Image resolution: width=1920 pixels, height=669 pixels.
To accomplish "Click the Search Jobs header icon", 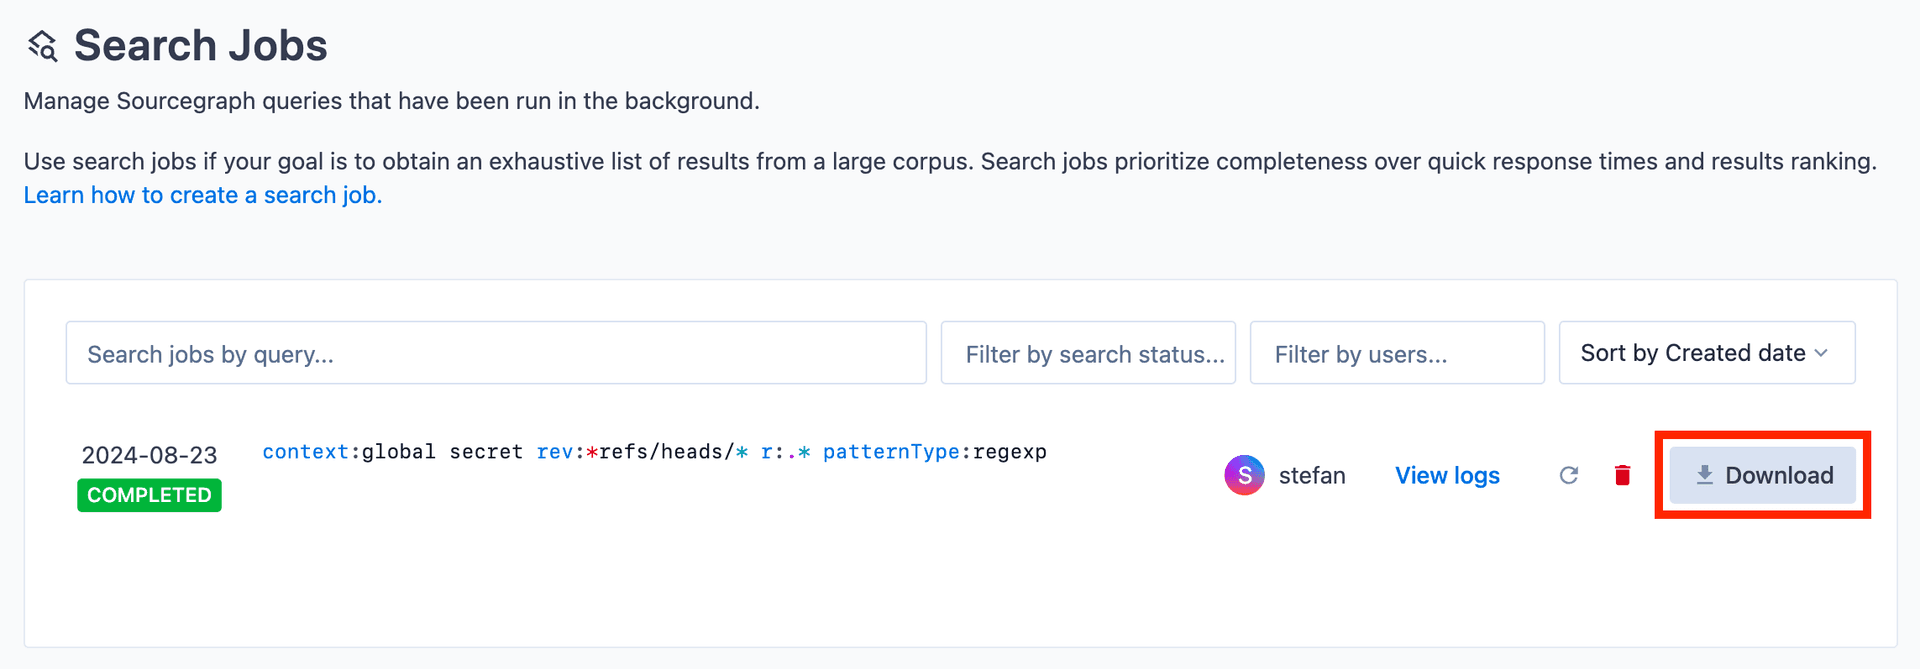I will click(x=42, y=46).
